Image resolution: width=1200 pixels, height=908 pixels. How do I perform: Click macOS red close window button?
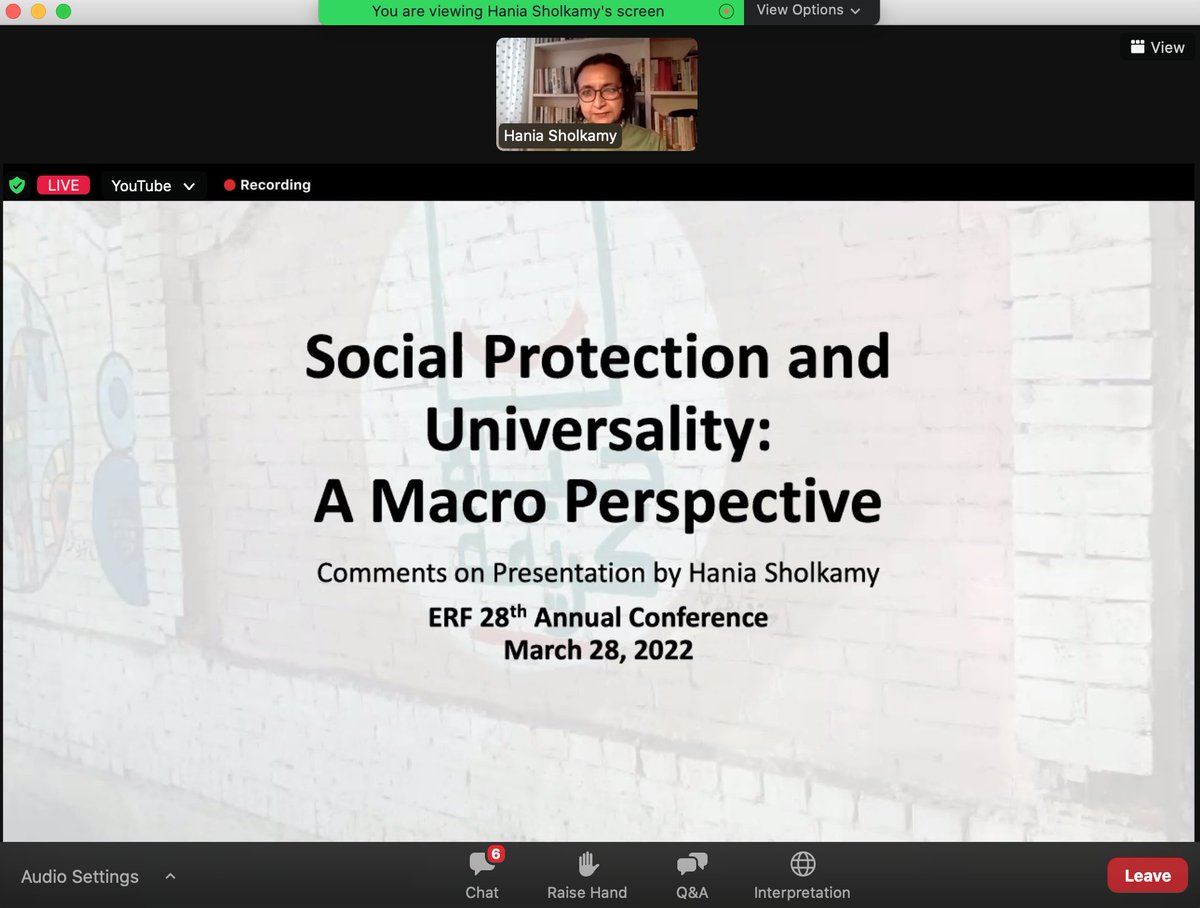(14, 12)
